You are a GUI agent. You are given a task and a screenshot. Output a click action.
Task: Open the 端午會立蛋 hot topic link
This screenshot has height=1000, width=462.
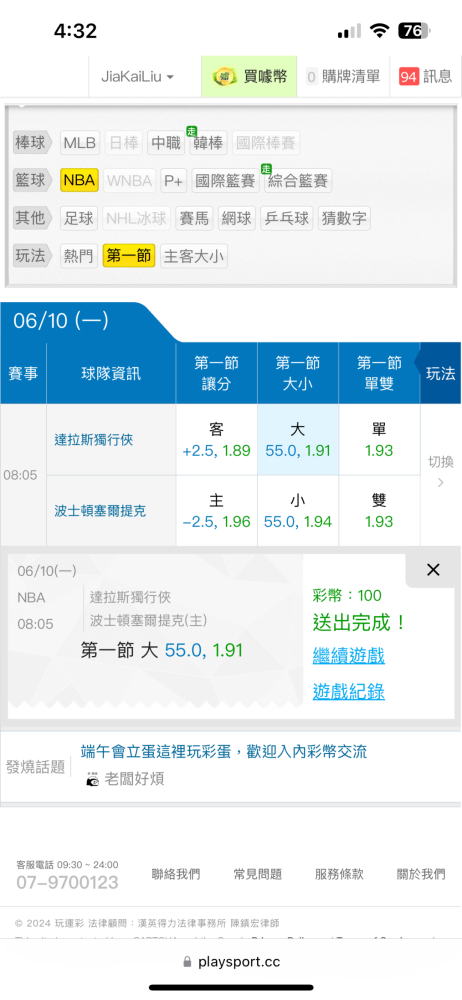click(224, 751)
